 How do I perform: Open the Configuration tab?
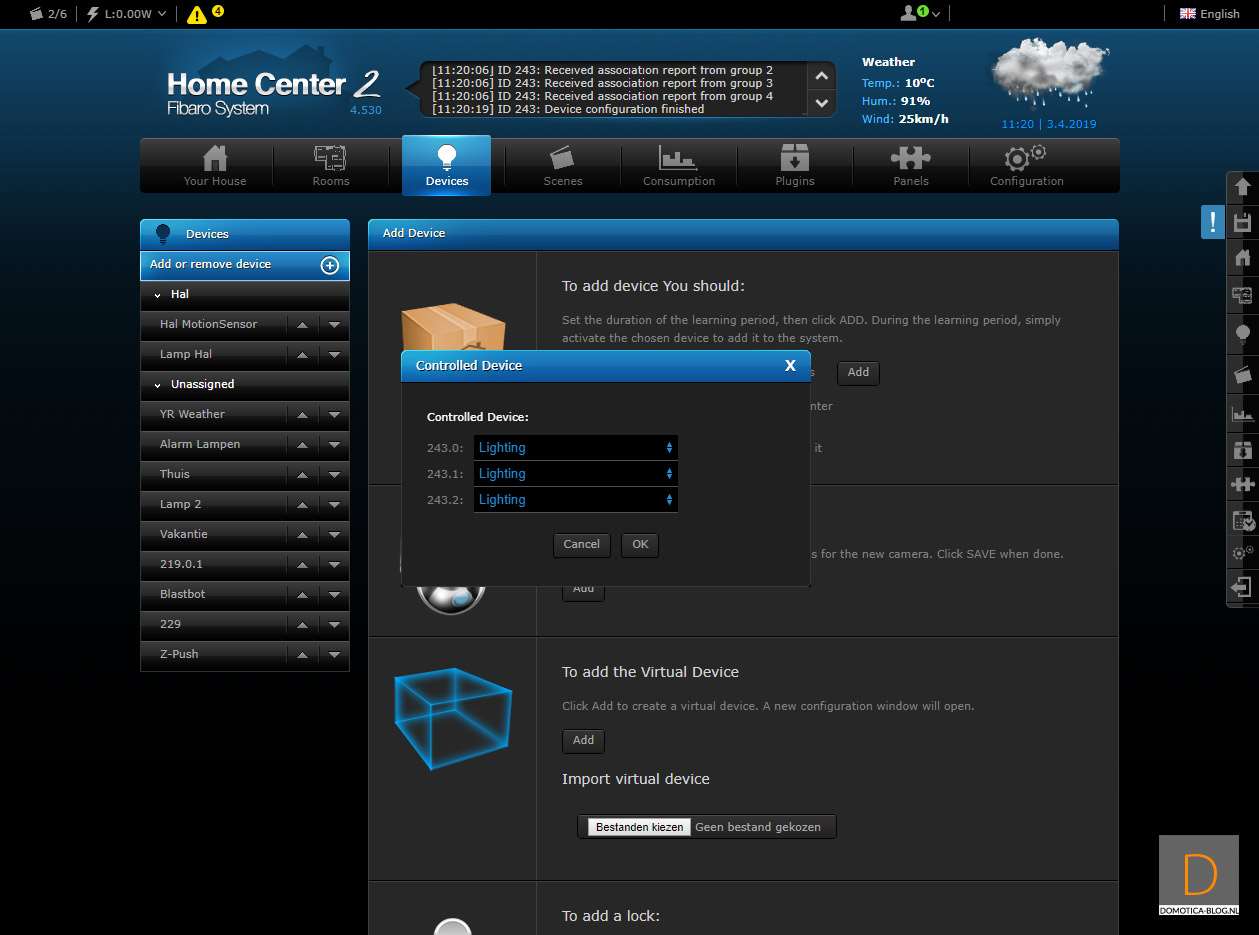pos(1026,166)
